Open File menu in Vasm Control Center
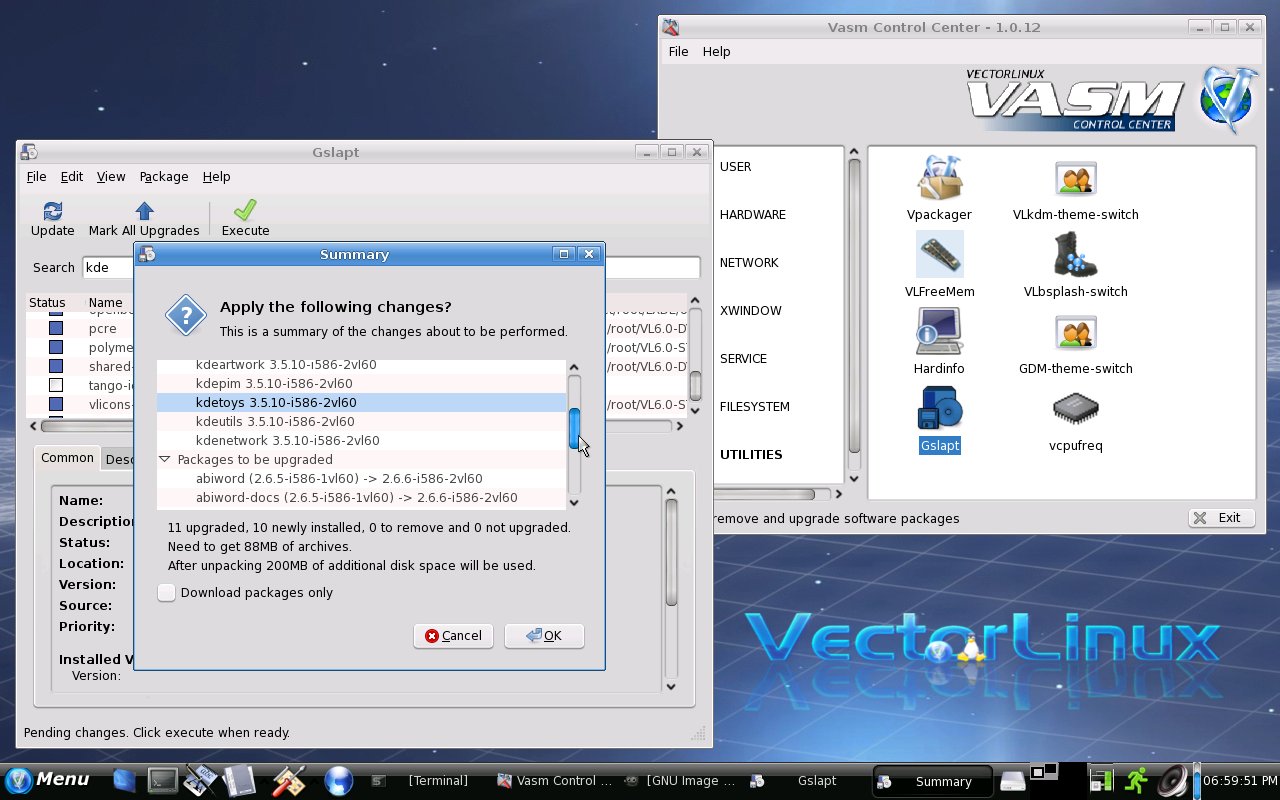The image size is (1280, 800). tap(678, 51)
